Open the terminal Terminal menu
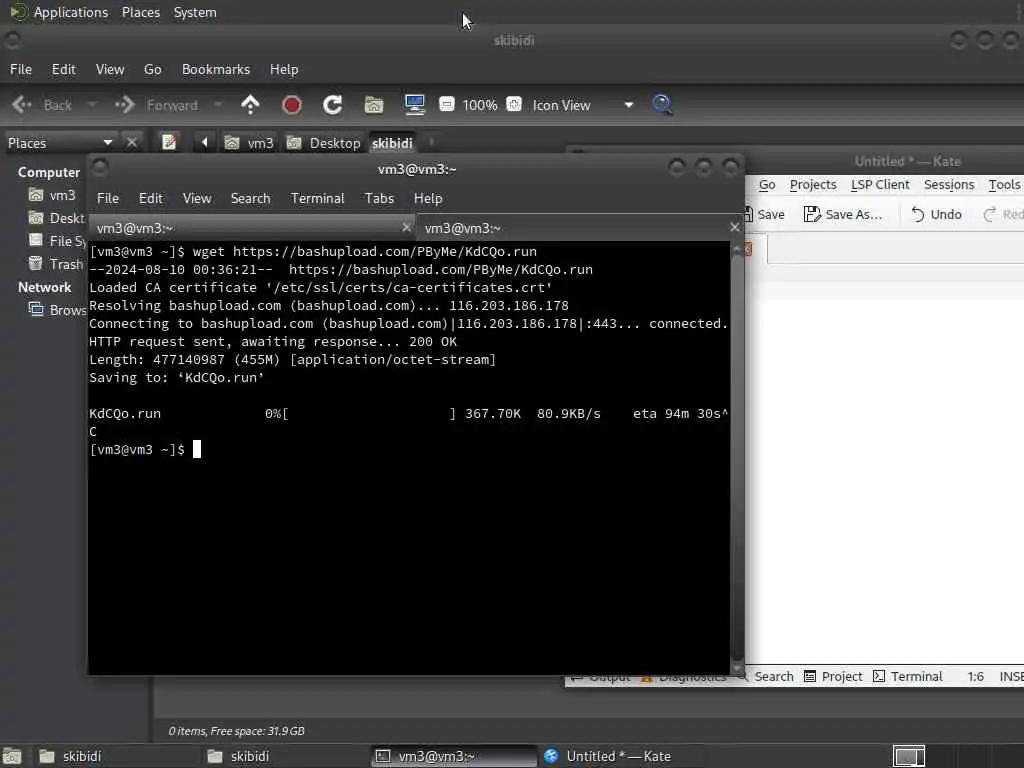Screen dimensions: 1024x768 (x=317, y=198)
